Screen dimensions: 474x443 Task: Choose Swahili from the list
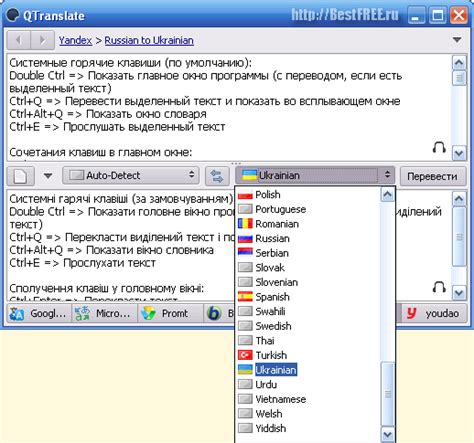coord(308,311)
